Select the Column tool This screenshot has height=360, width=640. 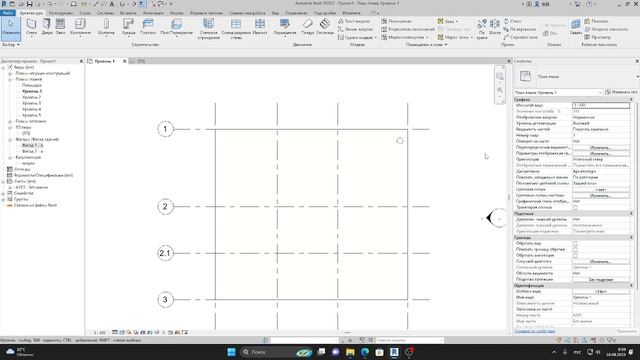click(106, 27)
